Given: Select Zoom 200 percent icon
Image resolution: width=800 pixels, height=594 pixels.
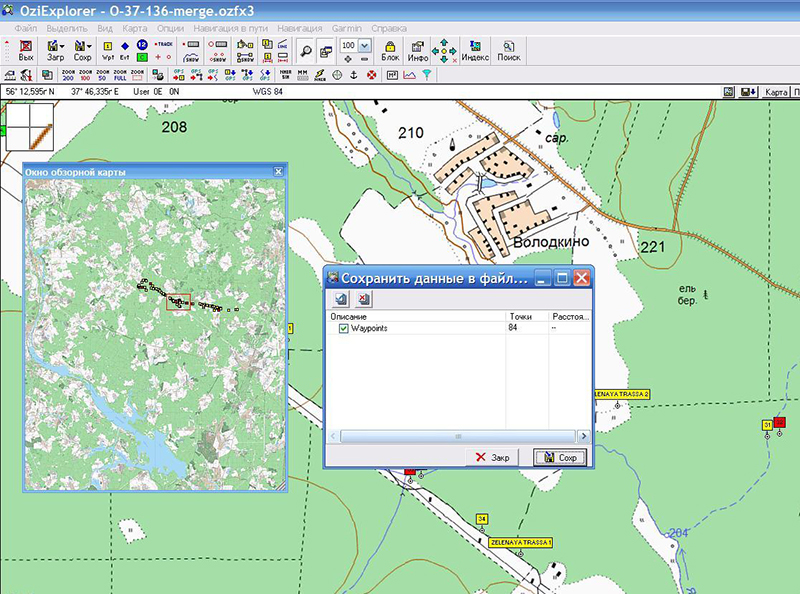Looking at the screenshot, I should tap(68, 75).
